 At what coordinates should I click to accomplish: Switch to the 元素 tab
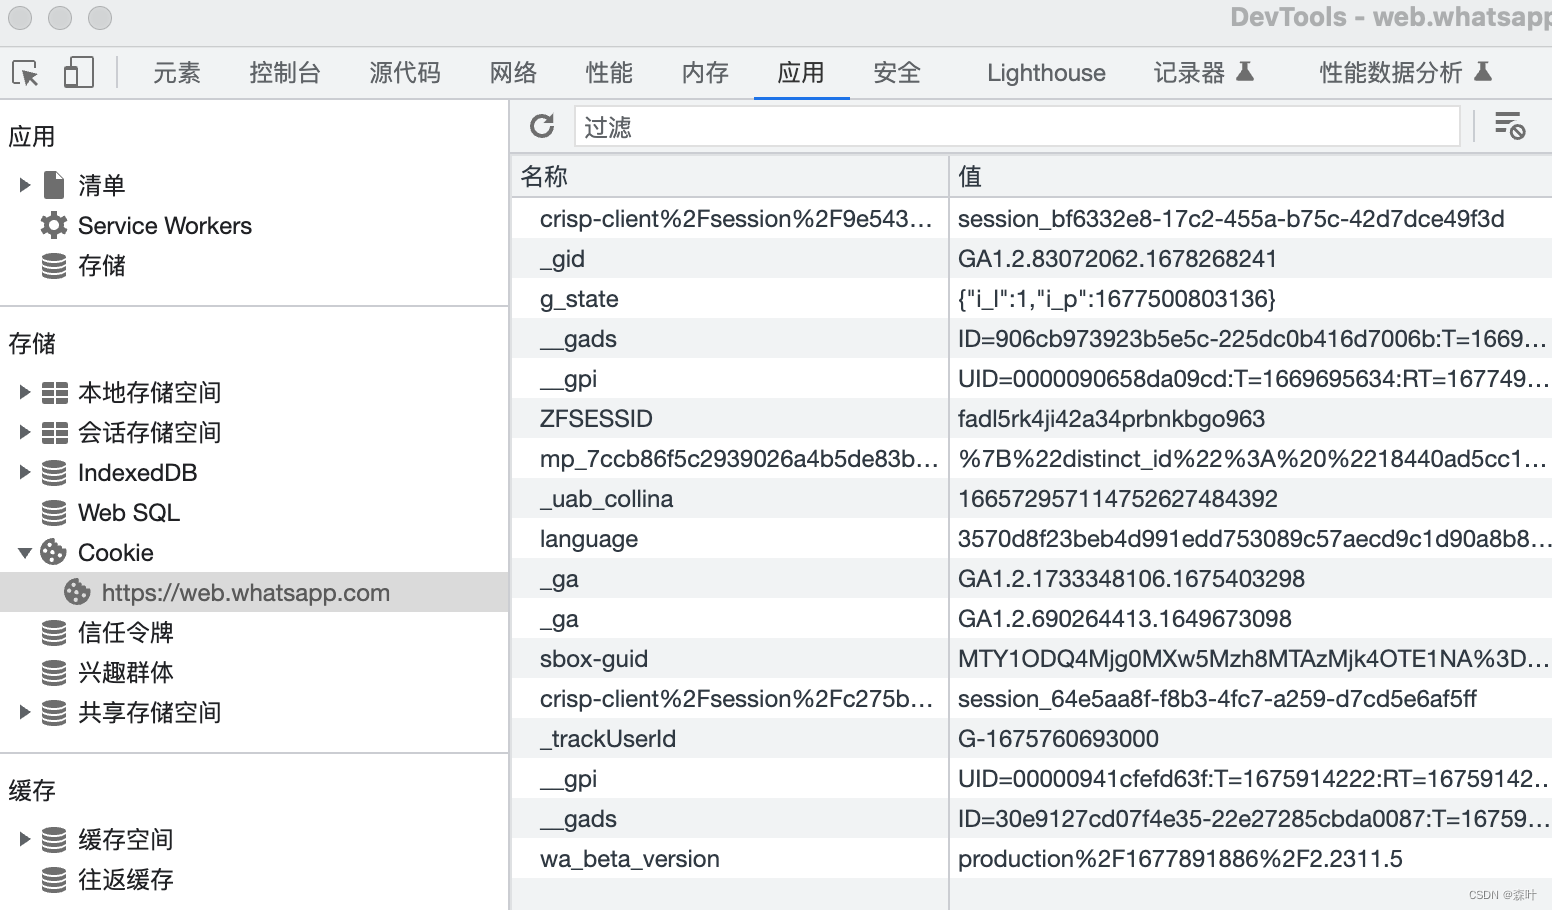[177, 73]
